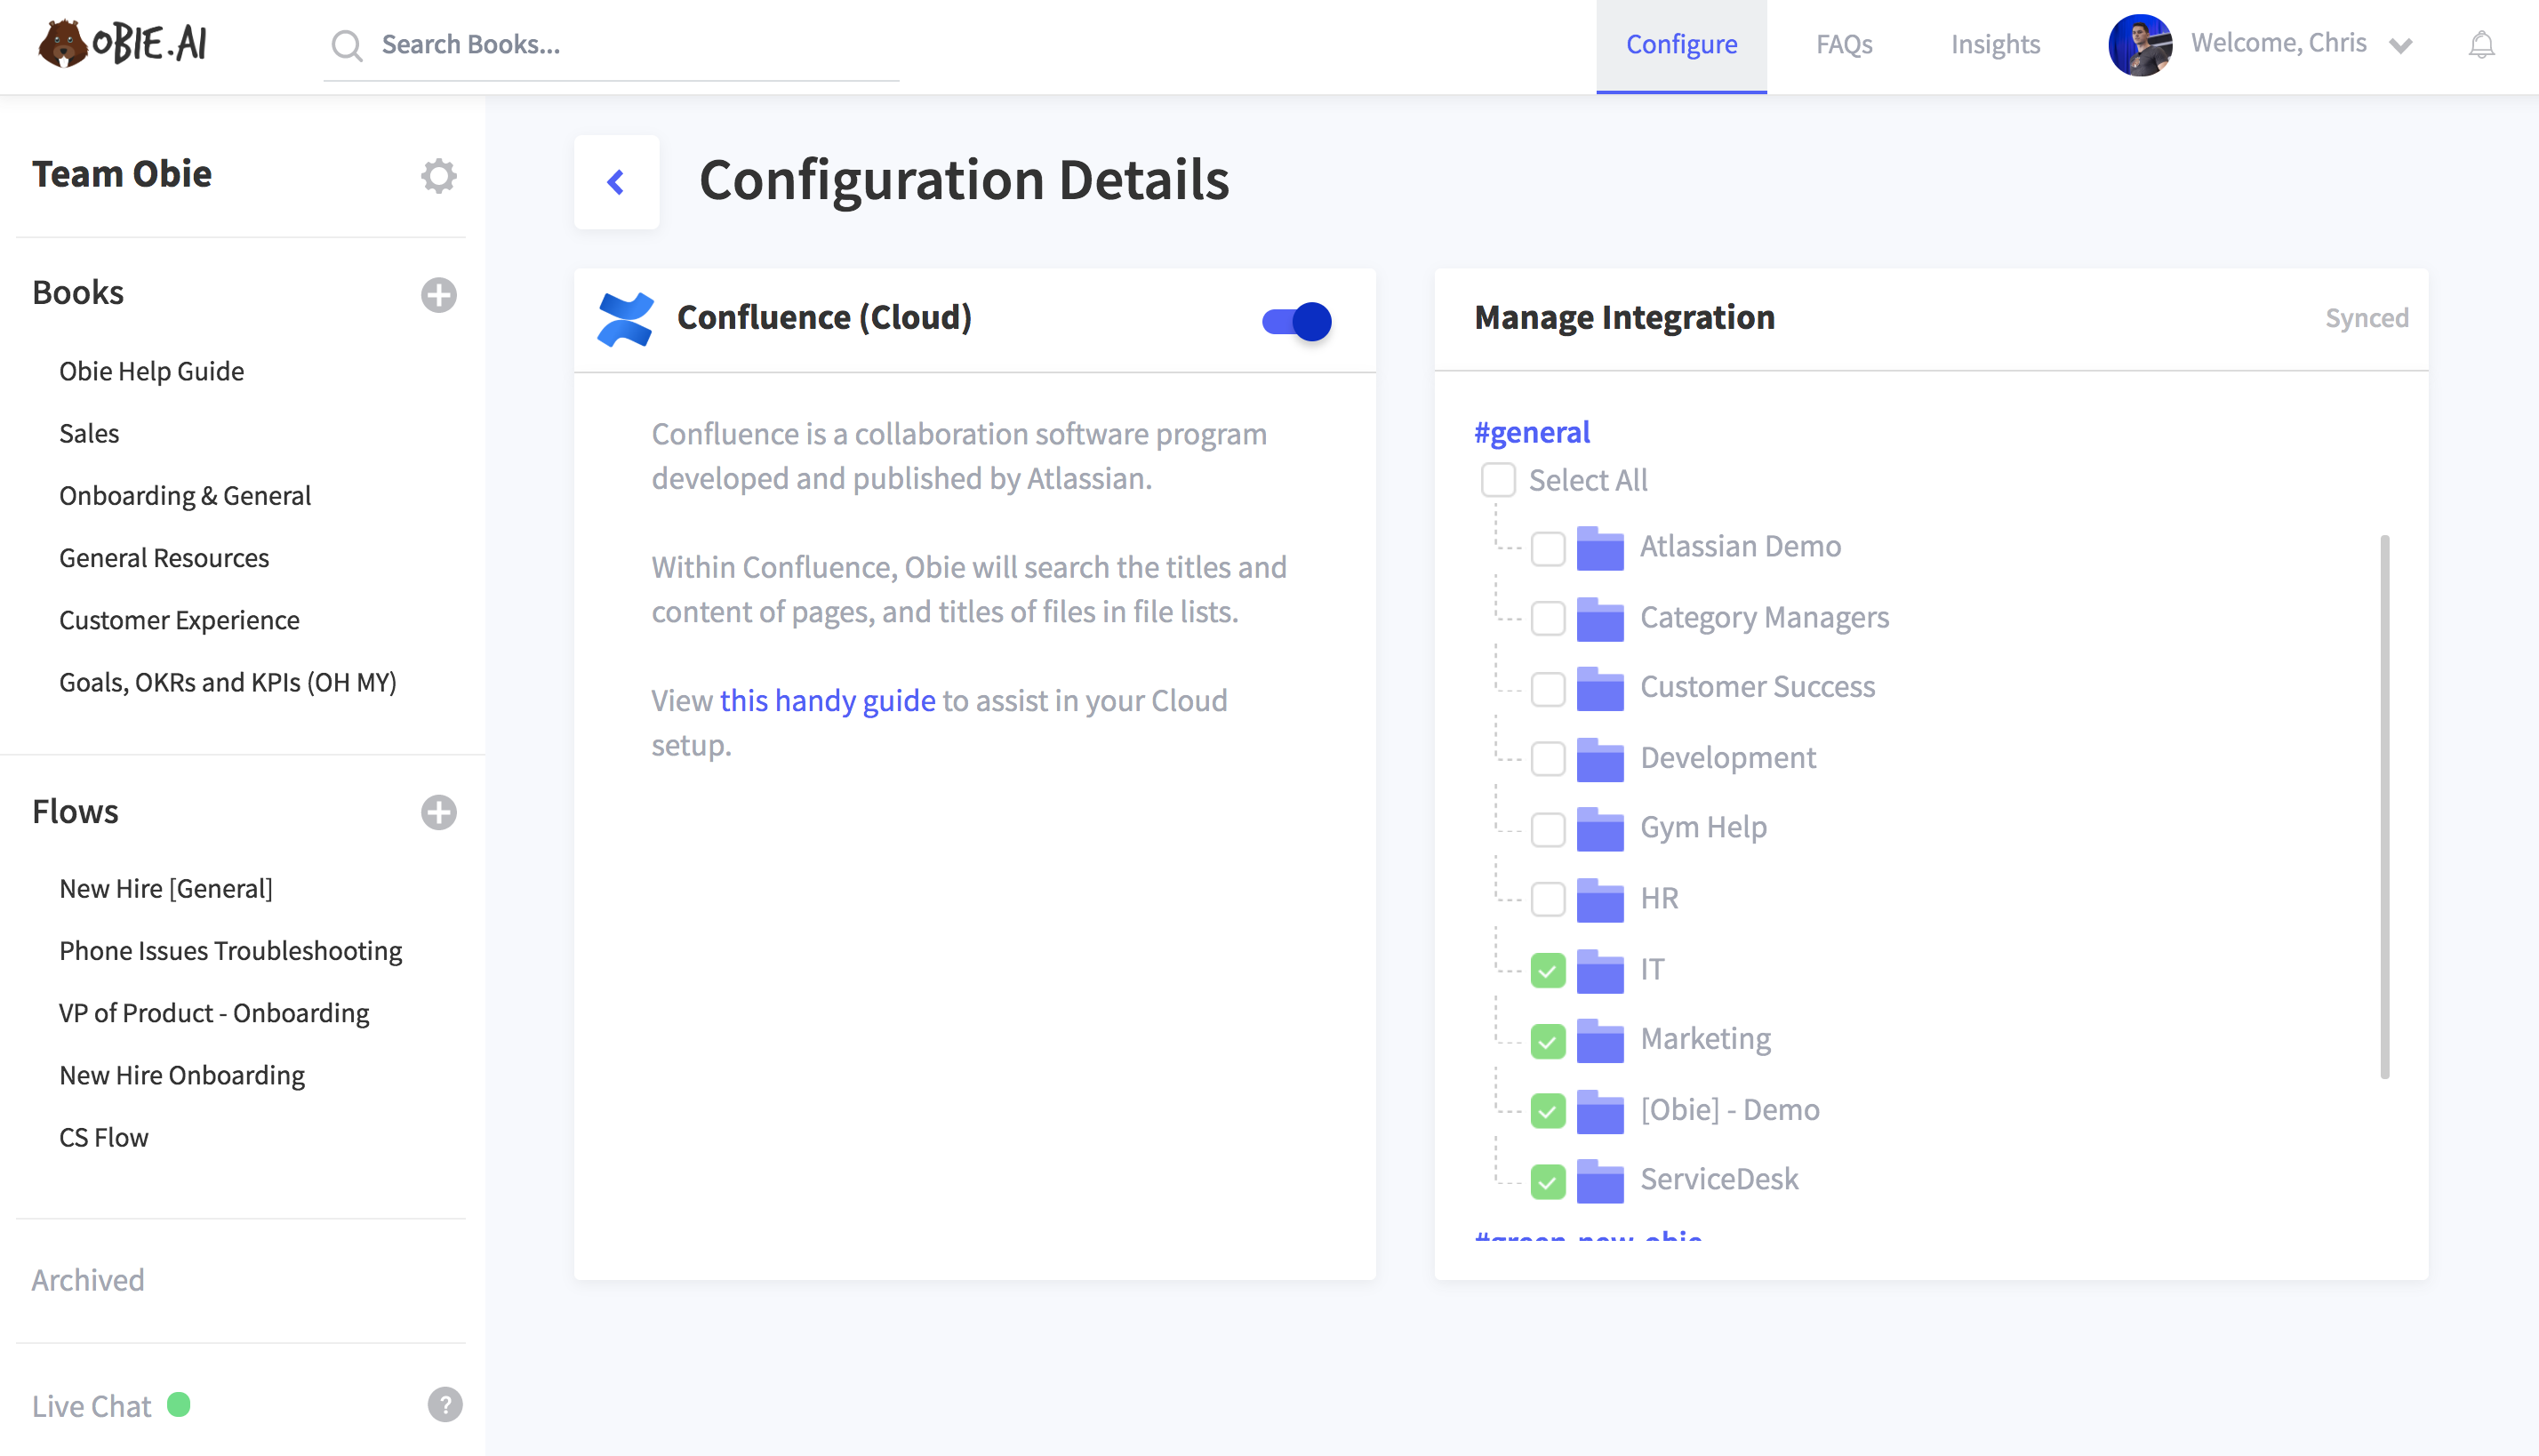Open the Obie Help Guide book

click(151, 371)
